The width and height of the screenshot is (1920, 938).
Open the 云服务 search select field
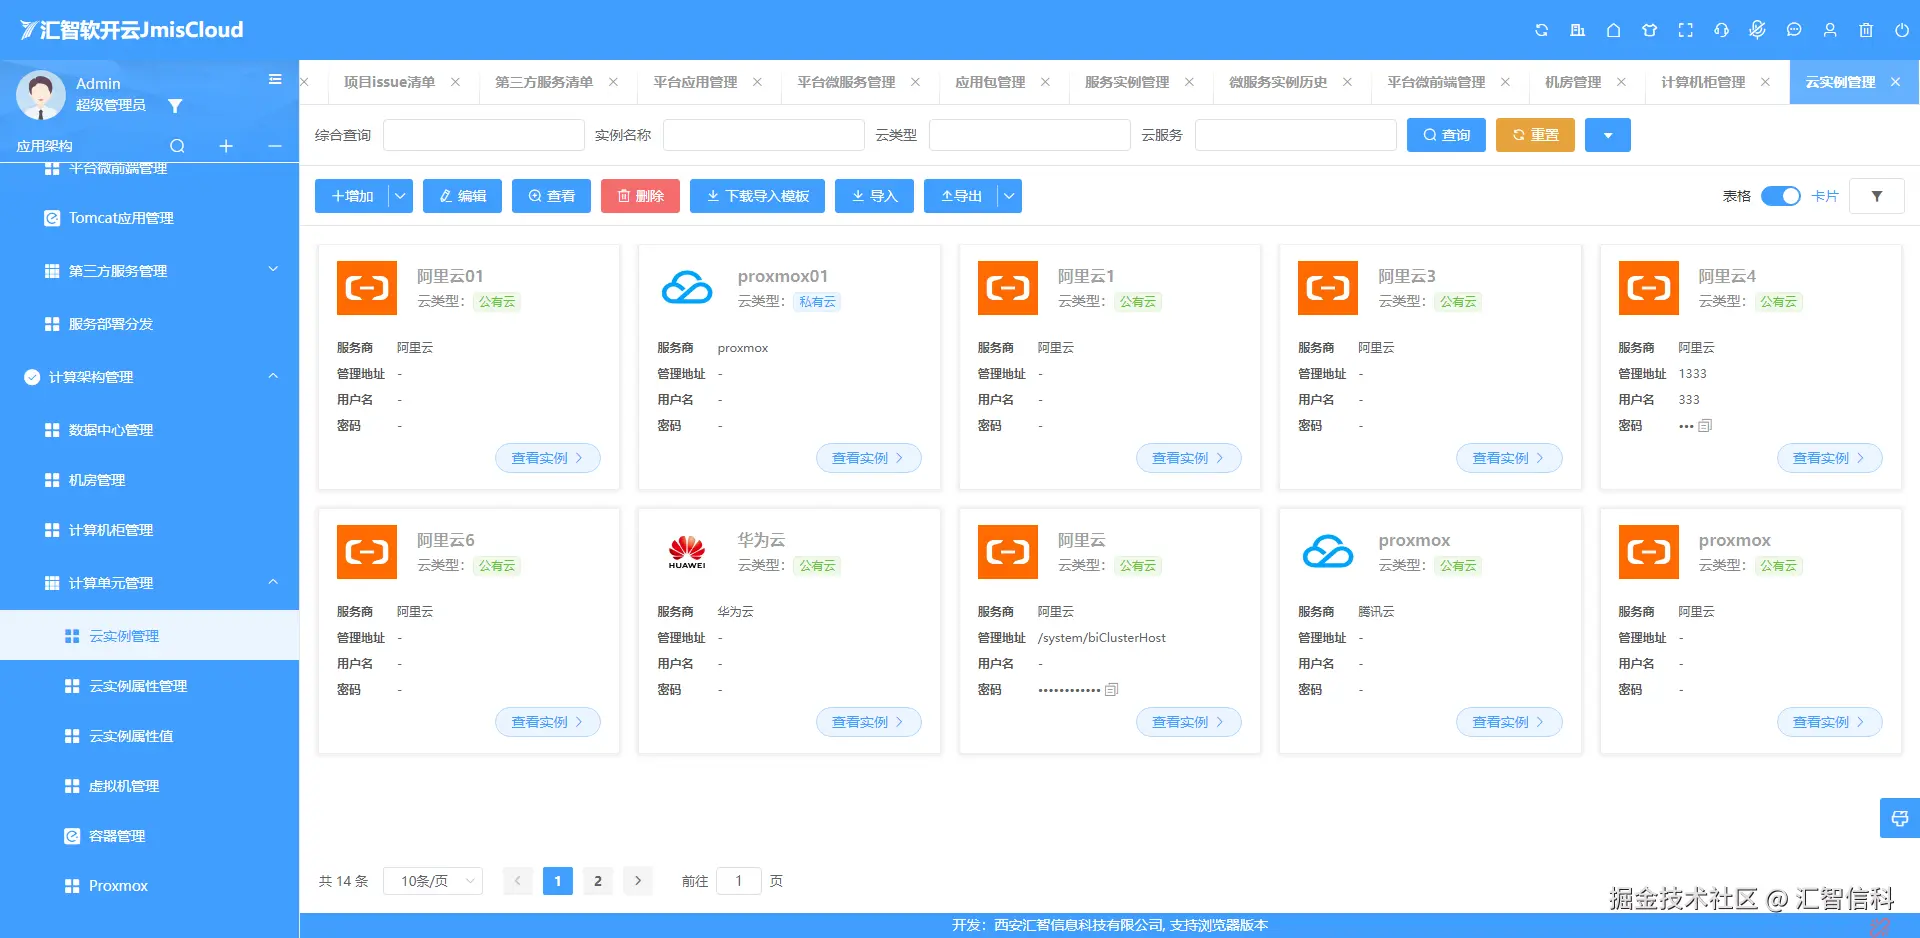tap(1295, 135)
